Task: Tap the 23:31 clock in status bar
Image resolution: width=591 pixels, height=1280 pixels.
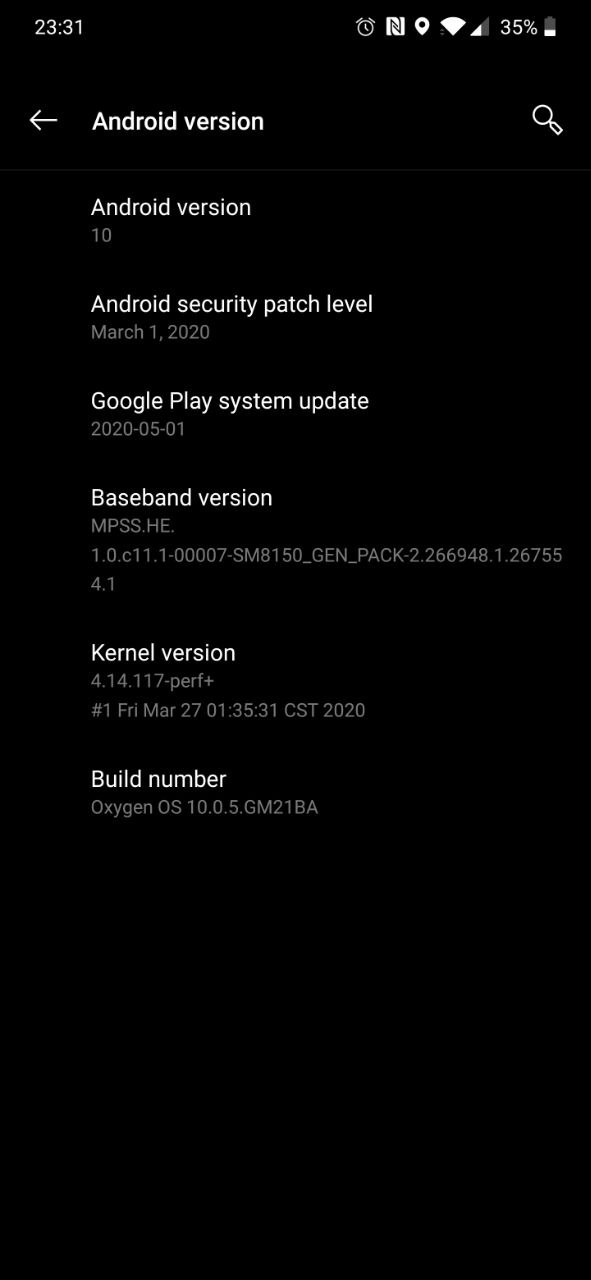Action: pyautogui.click(x=59, y=27)
